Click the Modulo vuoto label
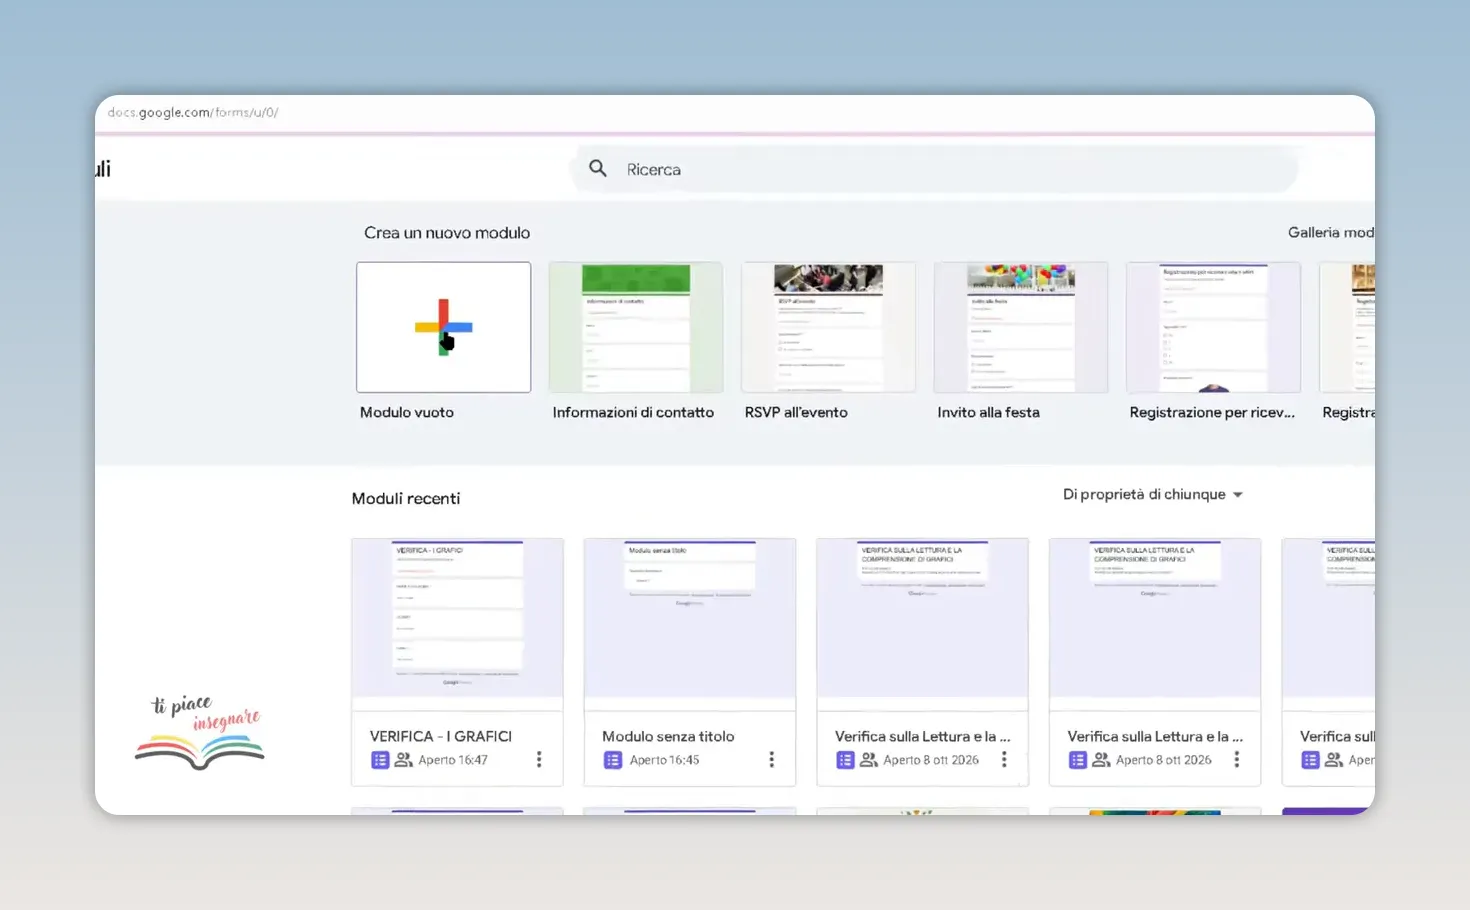1470x910 pixels. 407,412
